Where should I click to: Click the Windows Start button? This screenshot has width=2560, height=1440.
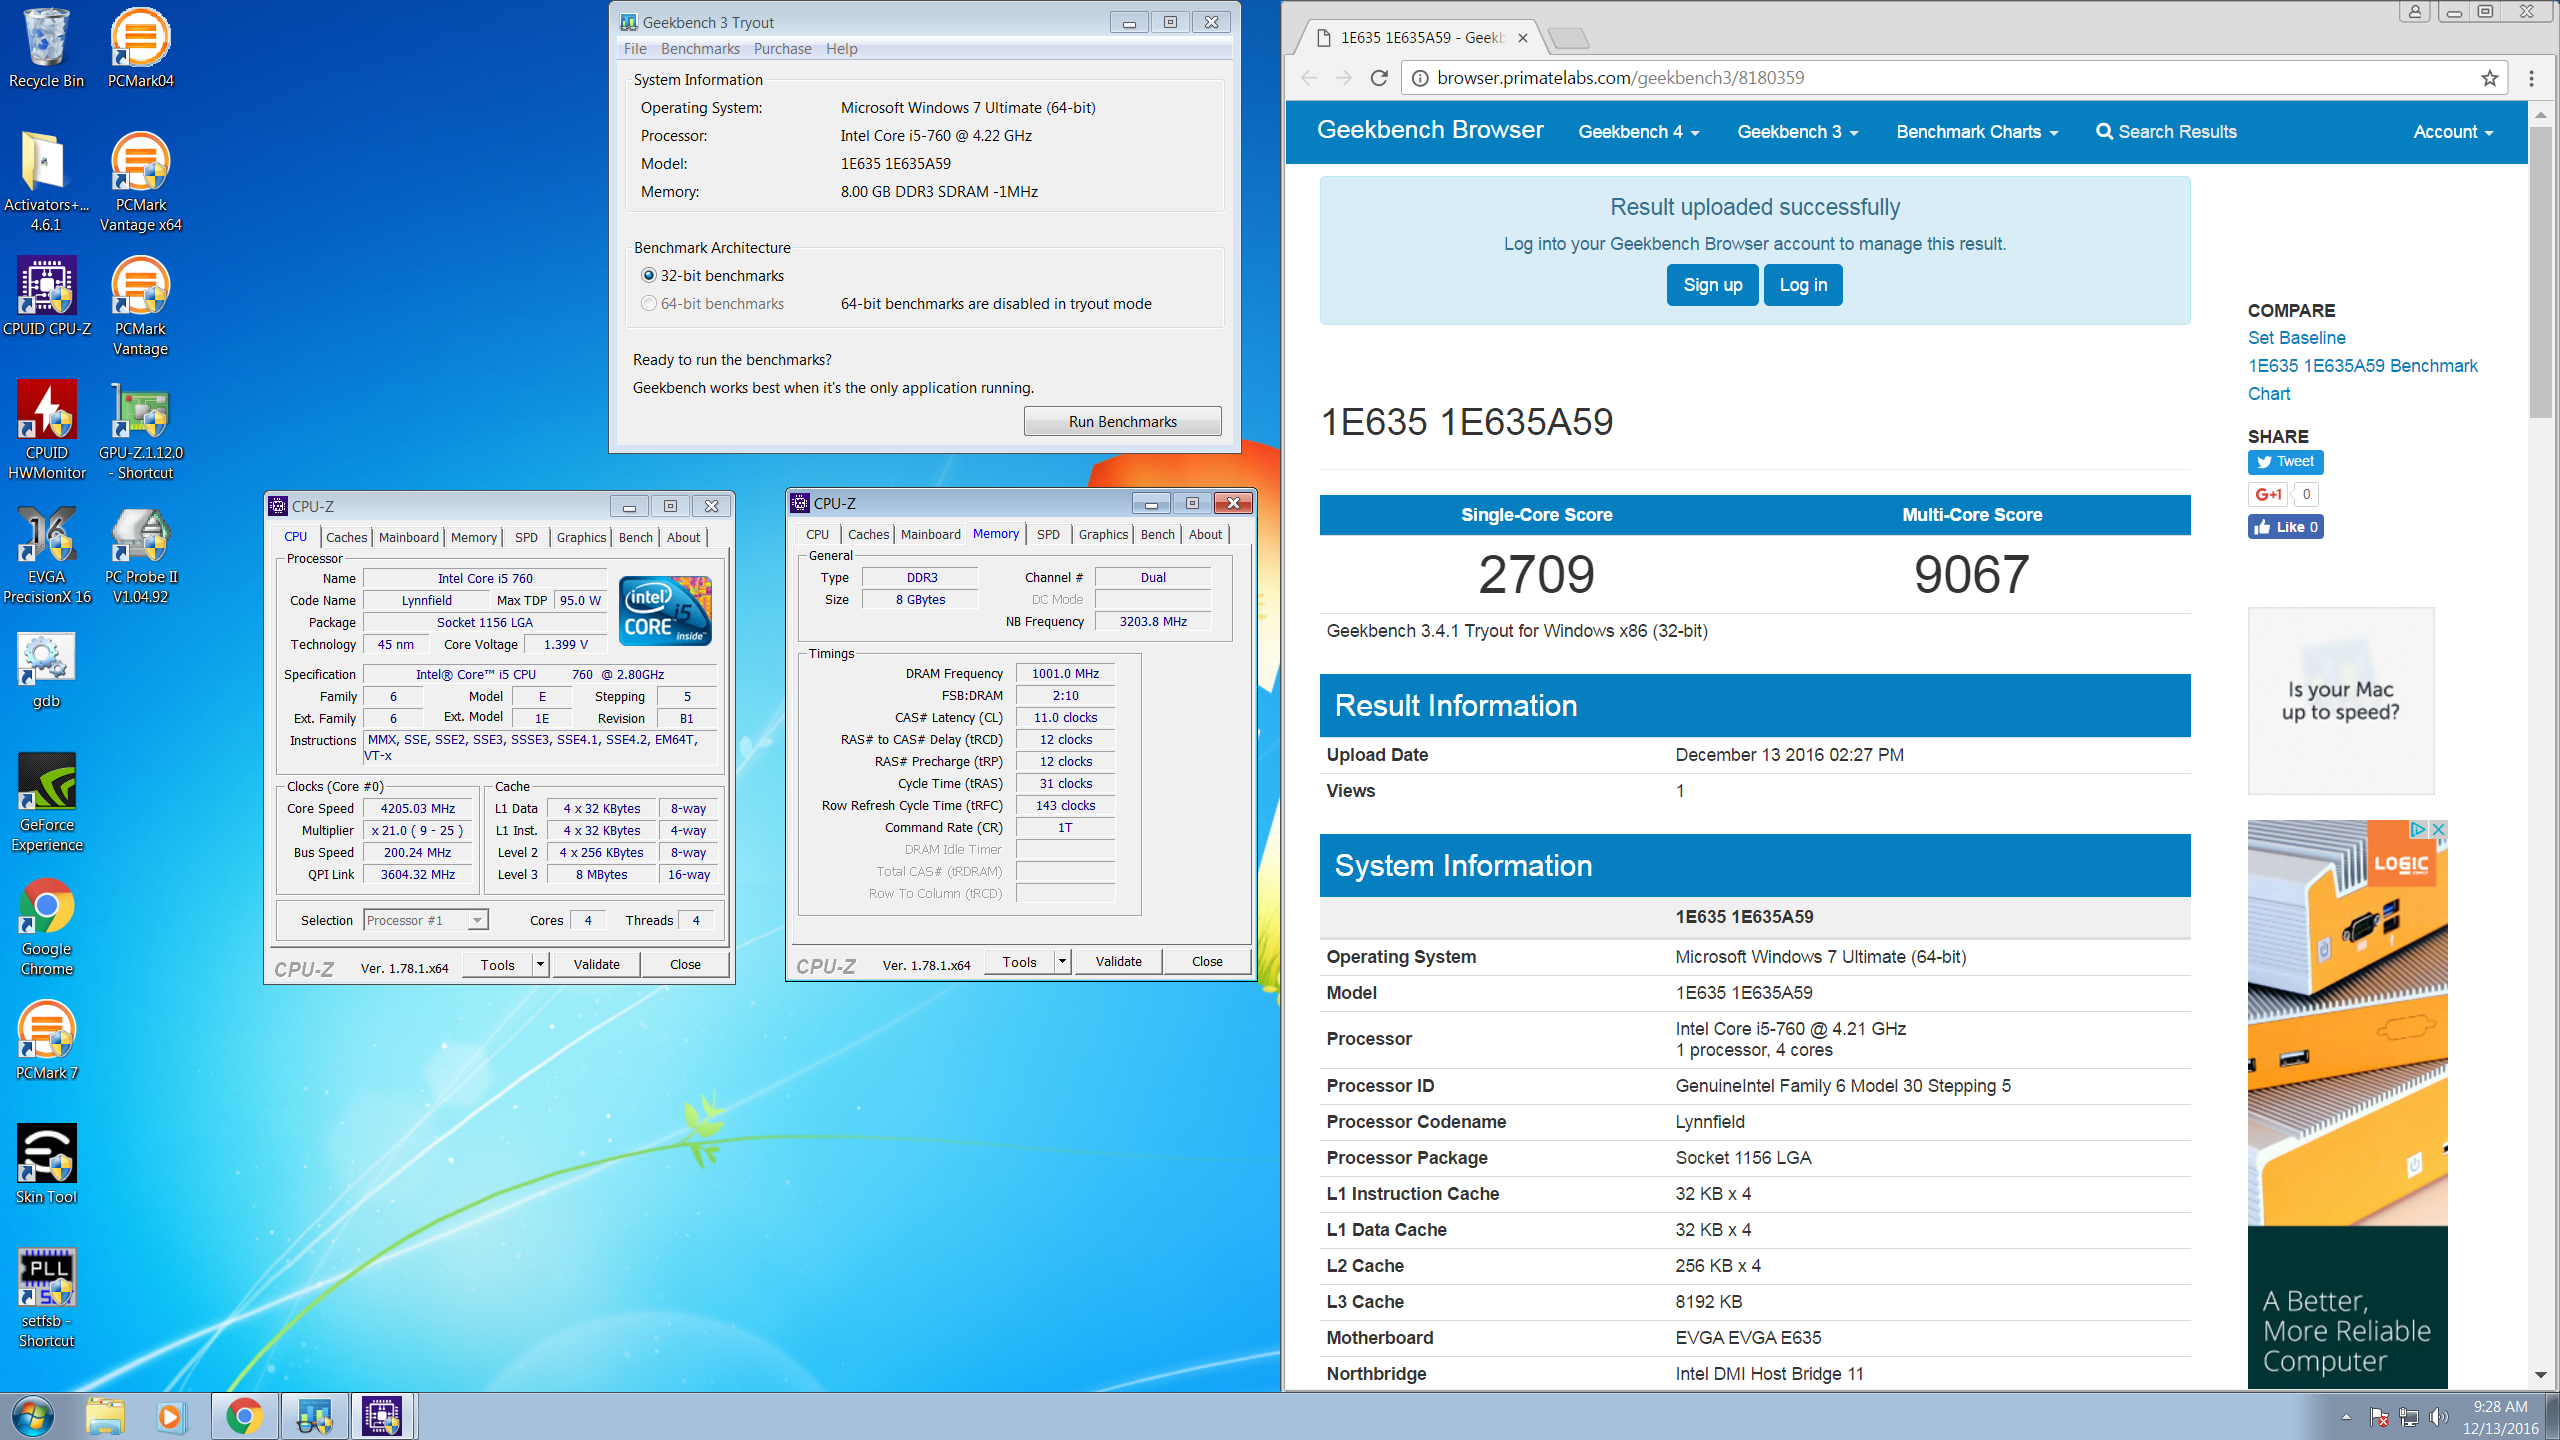click(x=32, y=1416)
